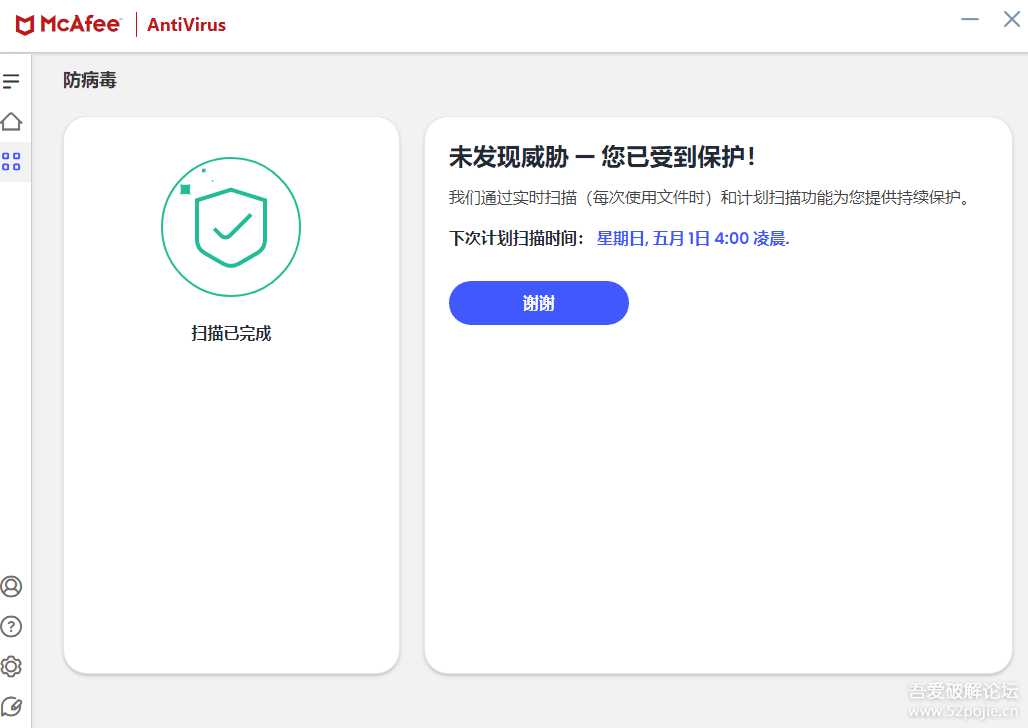Viewport: 1028px width, 728px height.
Task: Select the 防病毒 page heading
Action: pyautogui.click(x=89, y=80)
